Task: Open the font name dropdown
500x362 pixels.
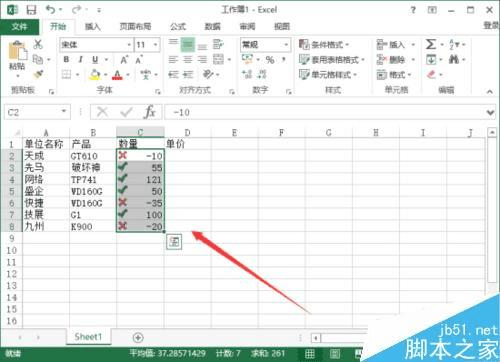Action: pyautogui.click(x=129, y=45)
